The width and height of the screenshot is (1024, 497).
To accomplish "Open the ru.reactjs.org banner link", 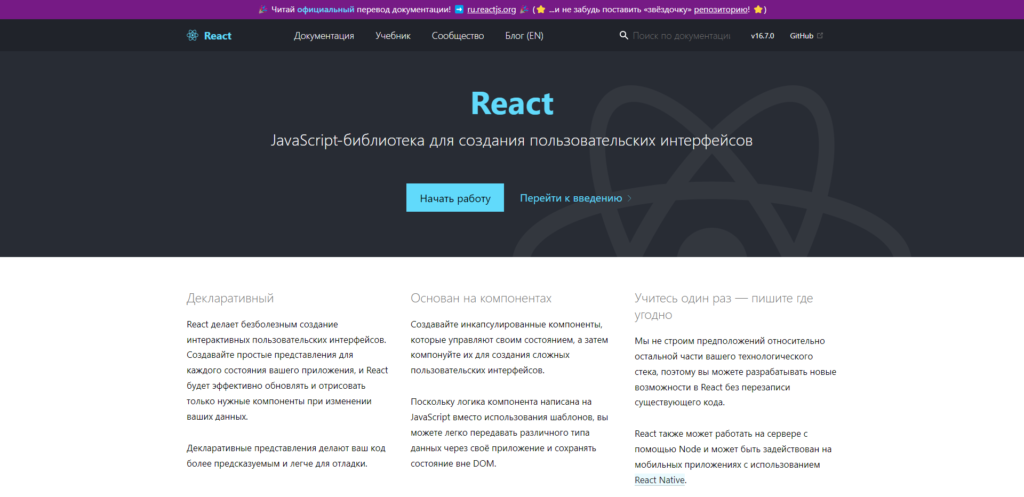I will pyautogui.click(x=492, y=10).
